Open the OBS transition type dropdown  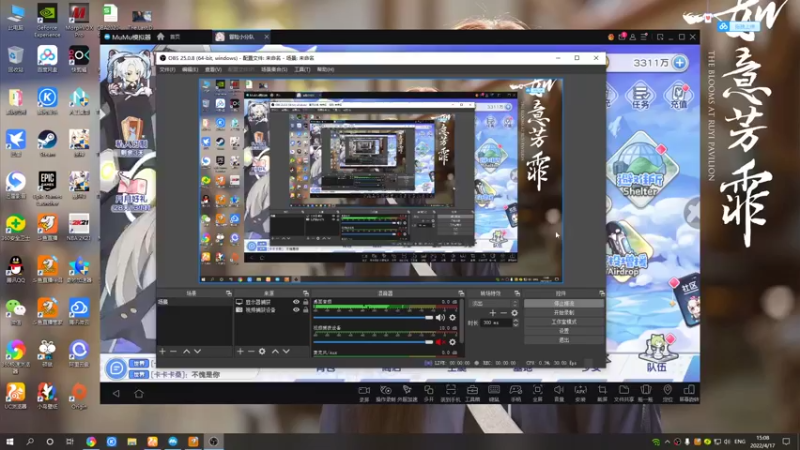(x=494, y=303)
